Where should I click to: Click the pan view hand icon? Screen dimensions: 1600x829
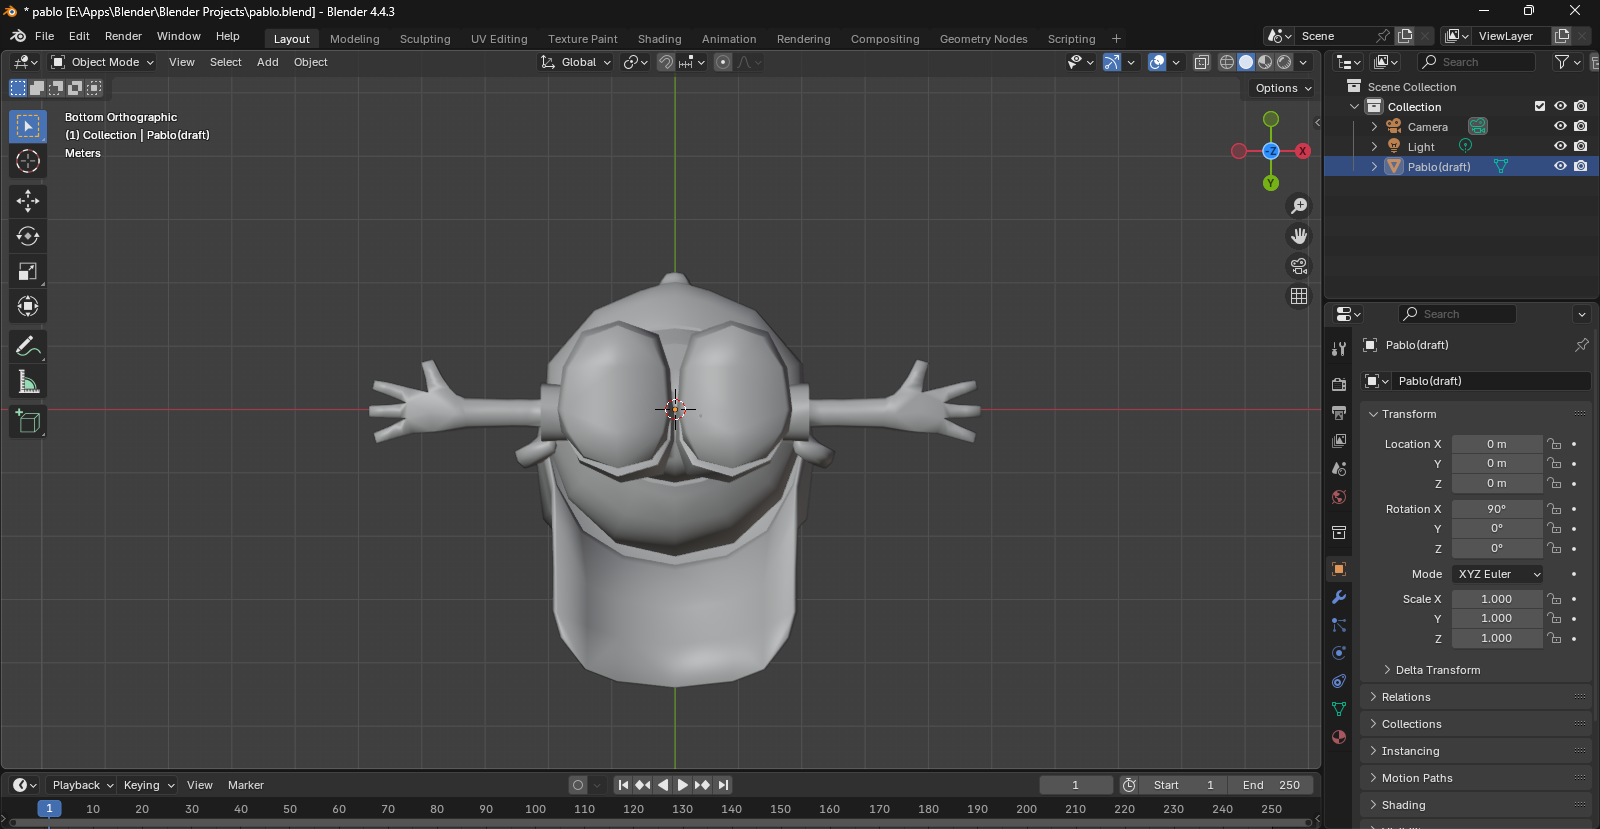[1299, 236]
